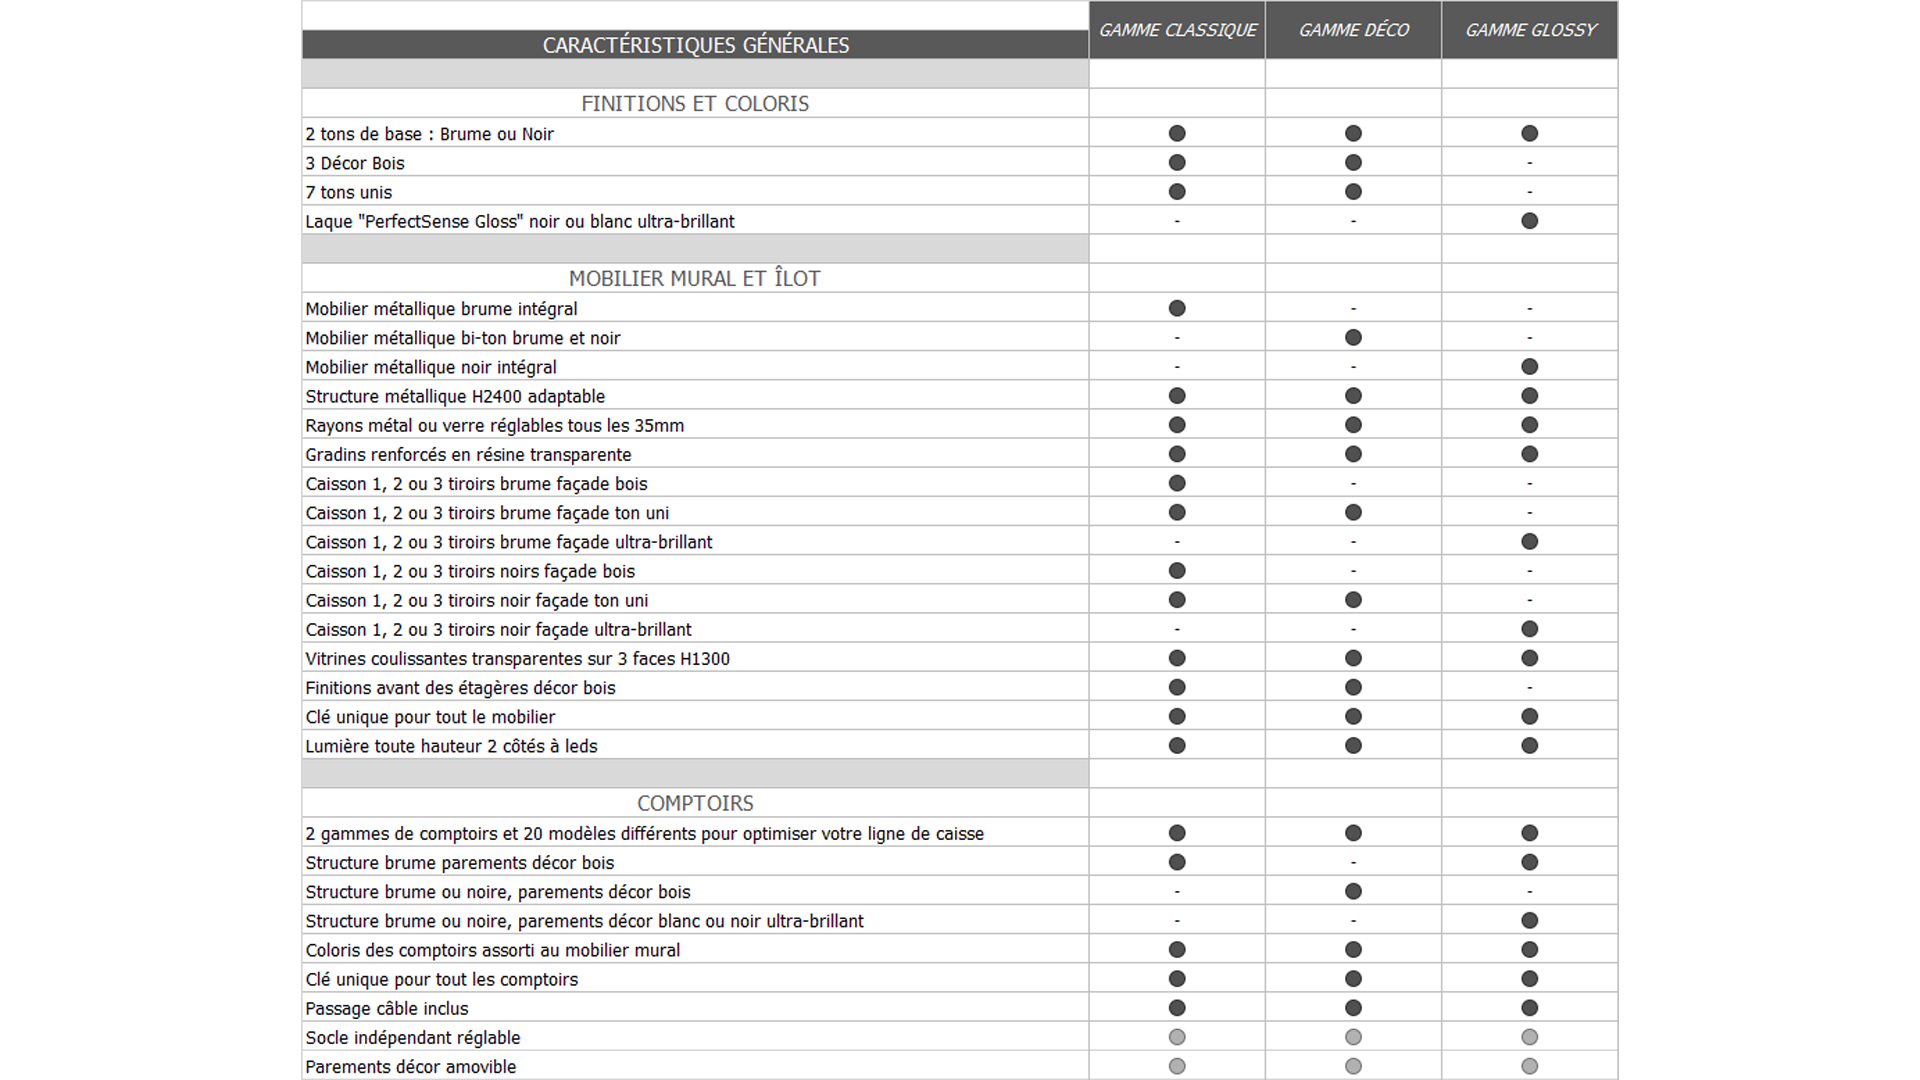Click Classique dot for 'brume façade bois' caisson
1920x1080 pixels.
[x=1177, y=483]
